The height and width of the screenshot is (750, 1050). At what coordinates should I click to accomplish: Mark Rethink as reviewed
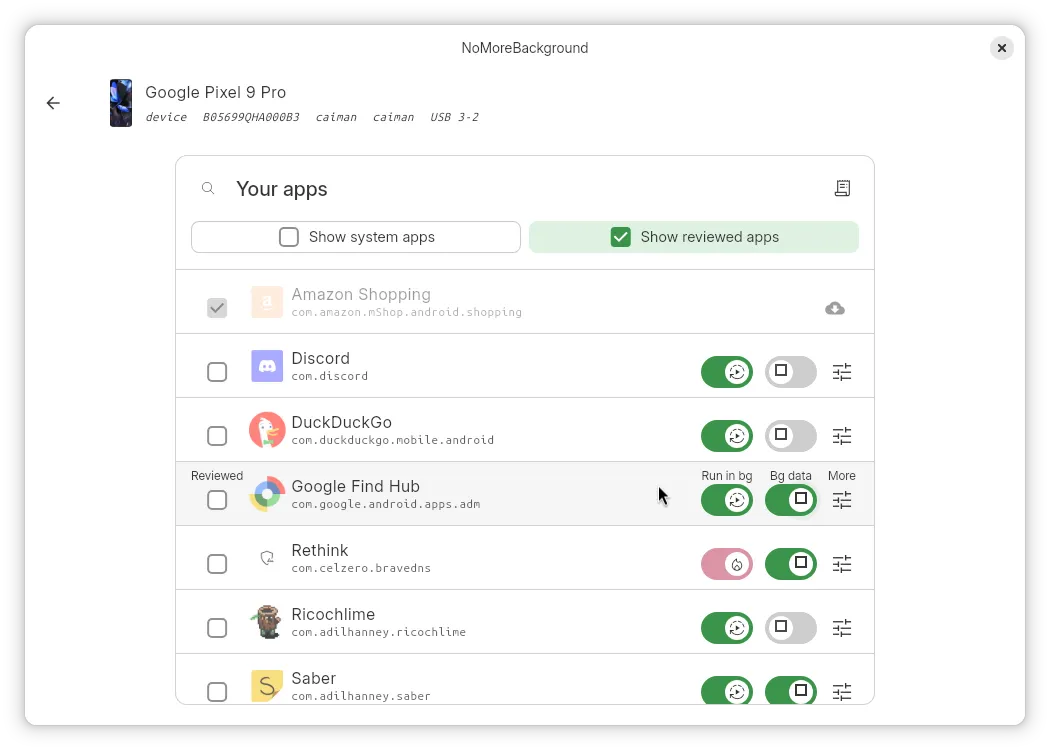pos(217,564)
